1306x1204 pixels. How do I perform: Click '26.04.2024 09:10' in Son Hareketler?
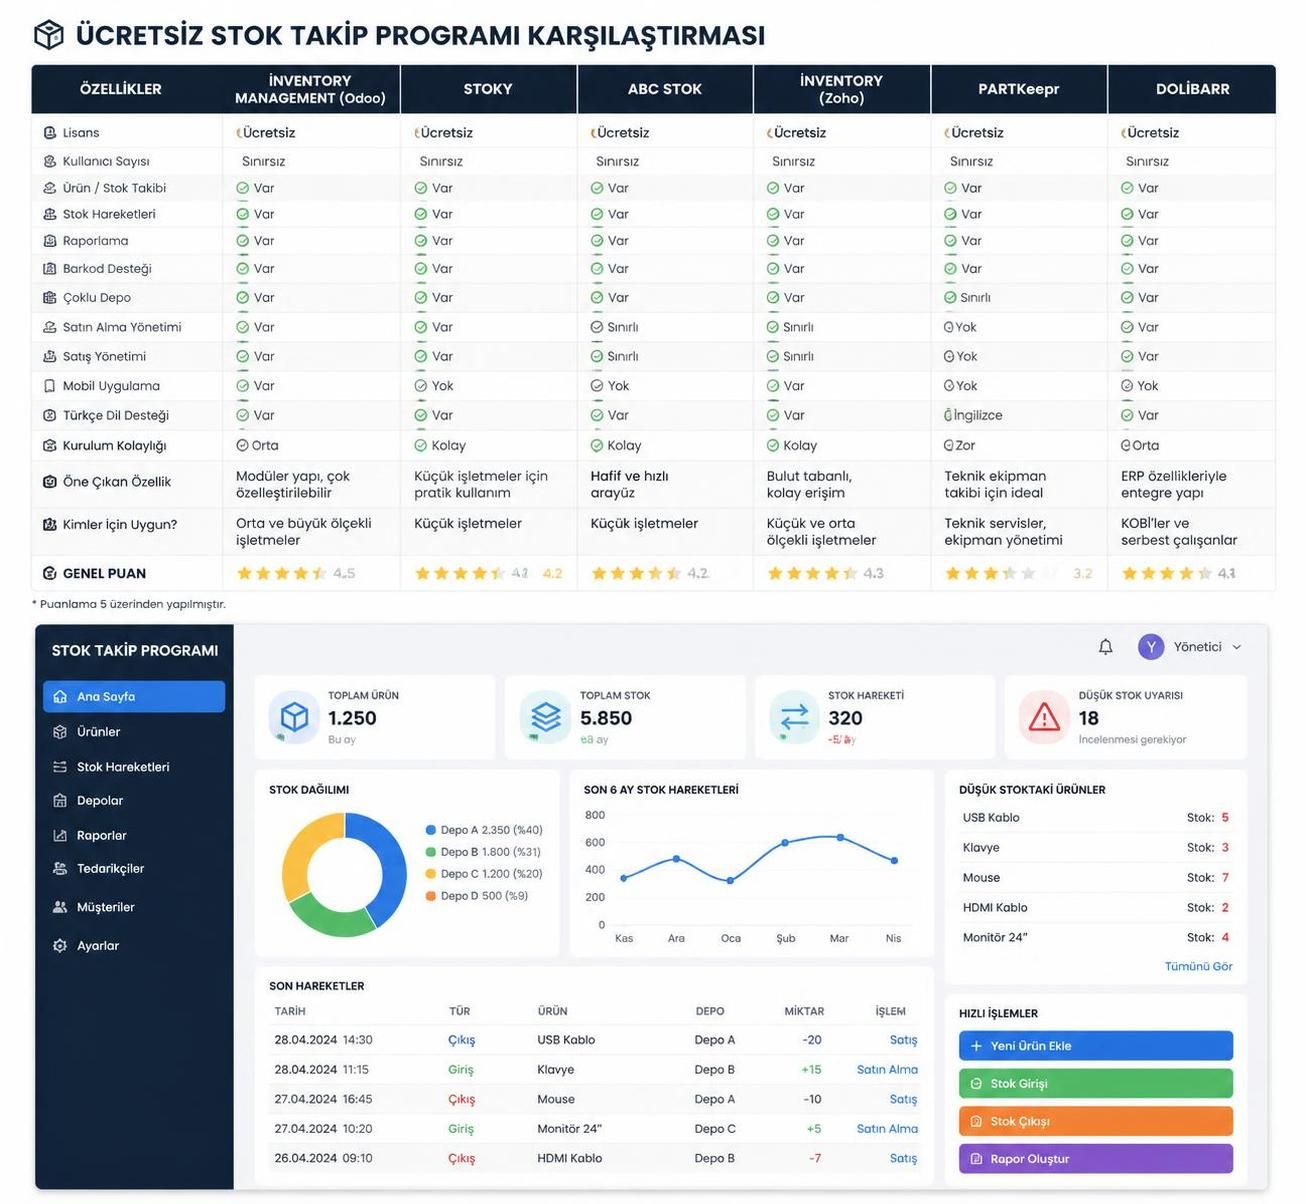coord(323,1159)
